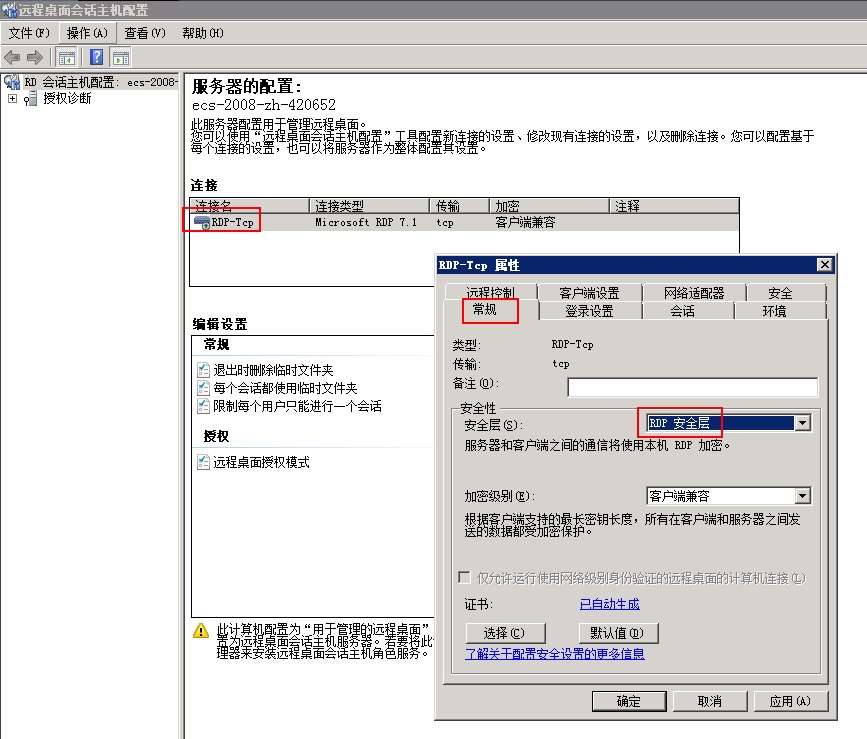The image size is (867, 739).
Task: Click the back arrow toolbar icon
Action: [13, 57]
